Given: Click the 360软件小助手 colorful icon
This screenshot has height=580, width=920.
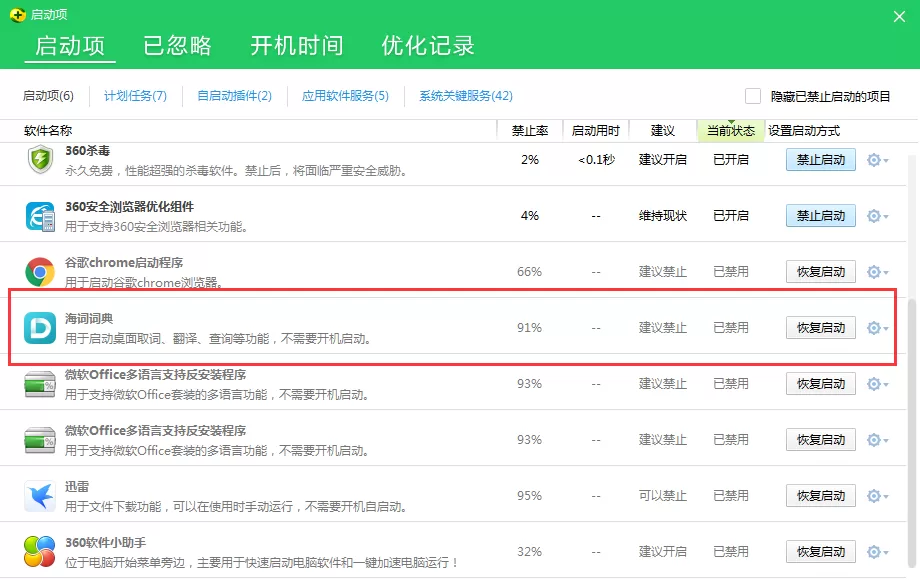Looking at the screenshot, I should (40, 552).
